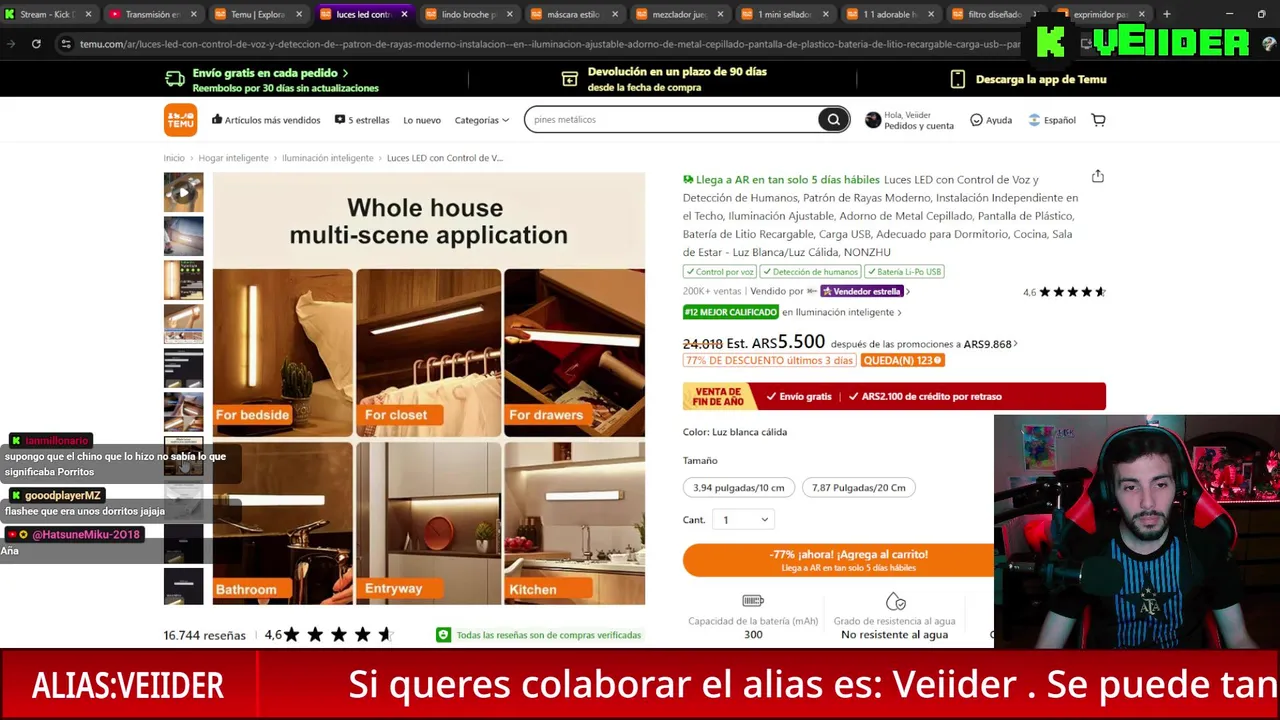
Task: Open the Iluminación inteligente ranking chevron
Action: (899, 312)
